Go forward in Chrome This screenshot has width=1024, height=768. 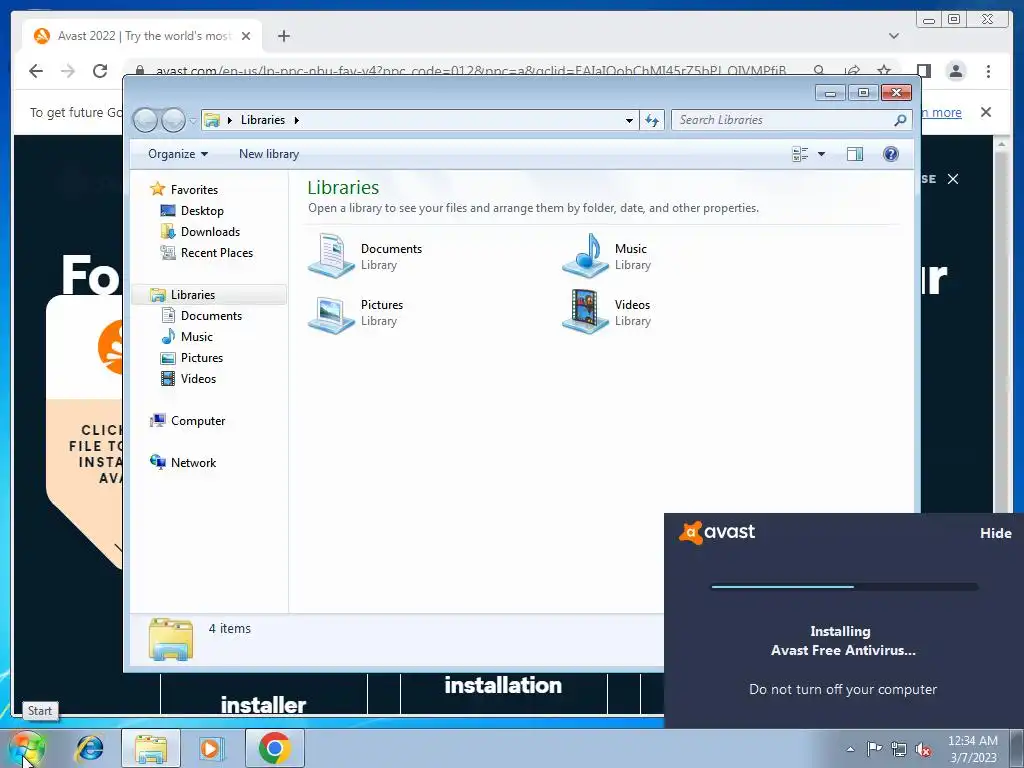pyautogui.click(x=68, y=71)
